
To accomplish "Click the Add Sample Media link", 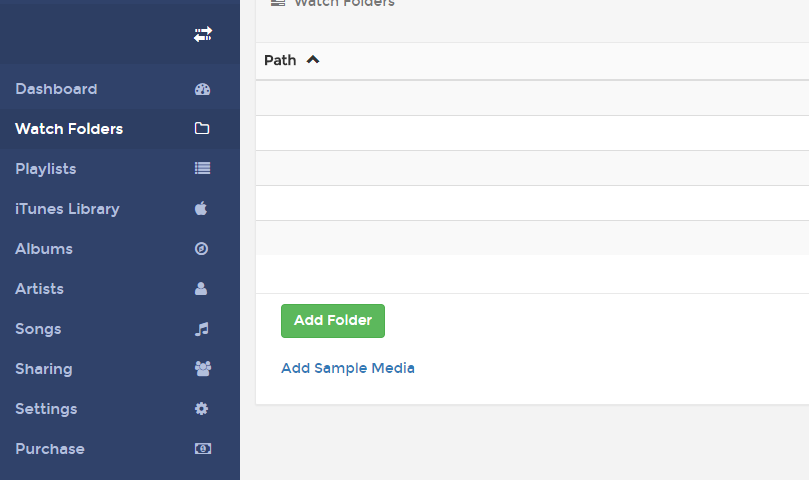I will coord(348,368).
